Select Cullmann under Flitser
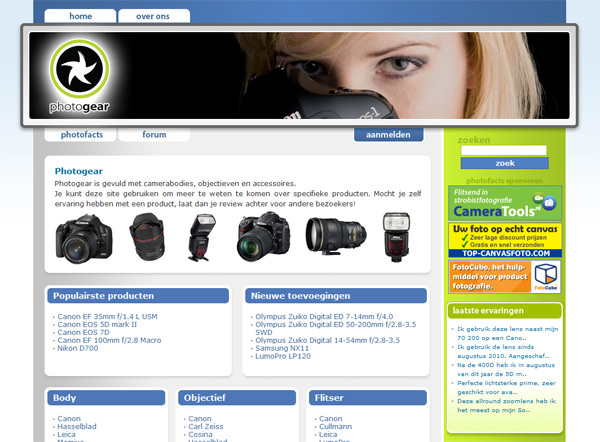This screenshot has width=600, height=442. point(336,427)
